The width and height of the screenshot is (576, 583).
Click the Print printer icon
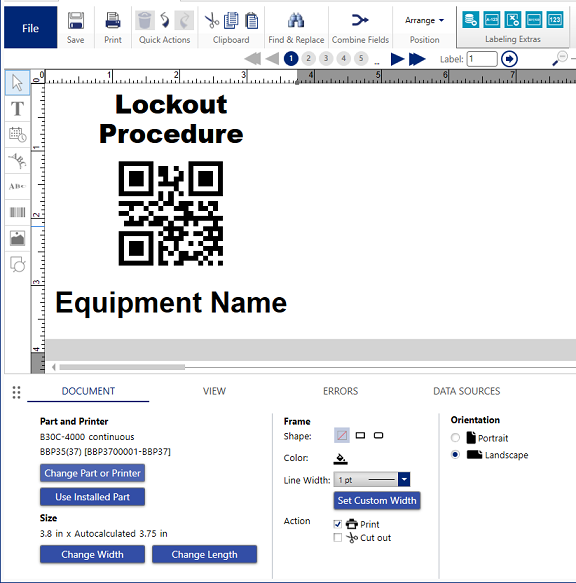pos(113,20)
